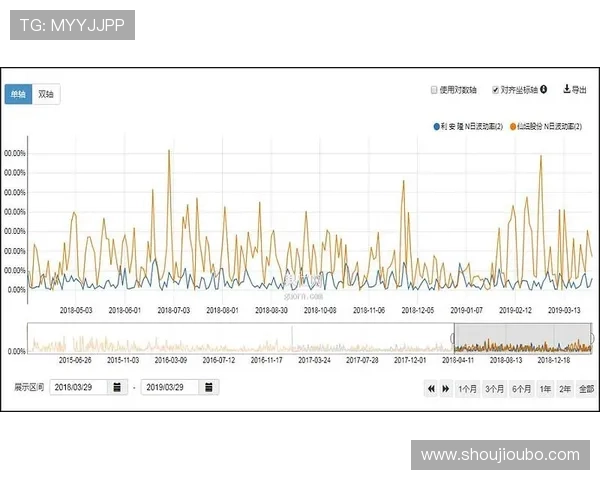Screen dimensions: 600x480
Task: Click the 展示区间 label
Action: pyautogui.click(x=29, y=387)
